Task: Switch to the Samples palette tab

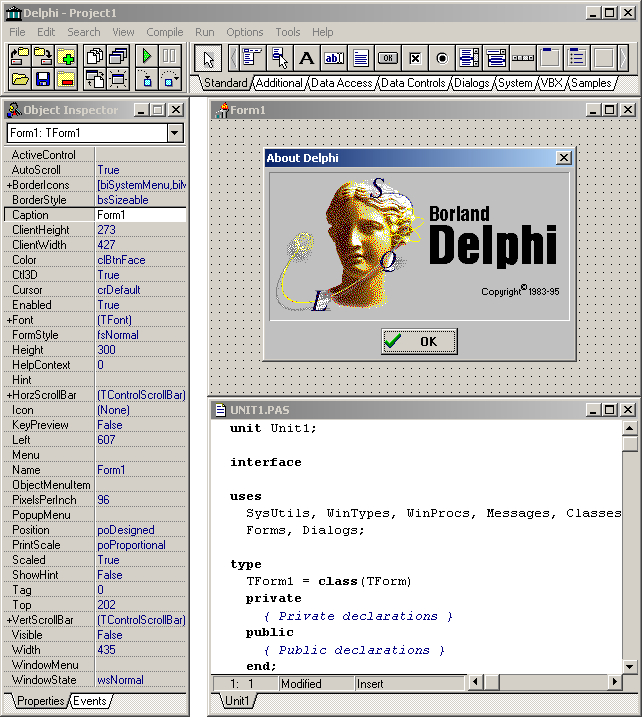Action: click(591, 83)
